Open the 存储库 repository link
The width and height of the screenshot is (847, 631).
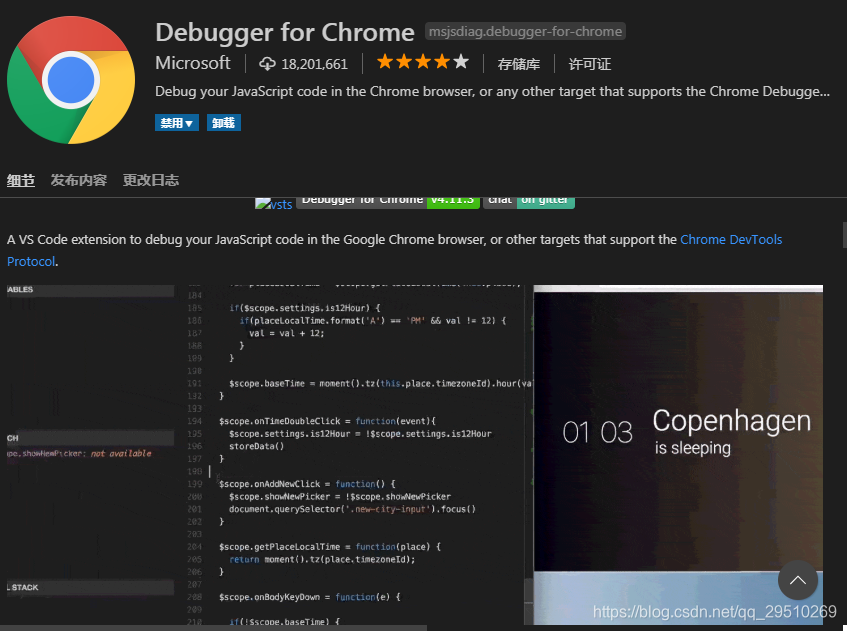click(x=519, y=64)
